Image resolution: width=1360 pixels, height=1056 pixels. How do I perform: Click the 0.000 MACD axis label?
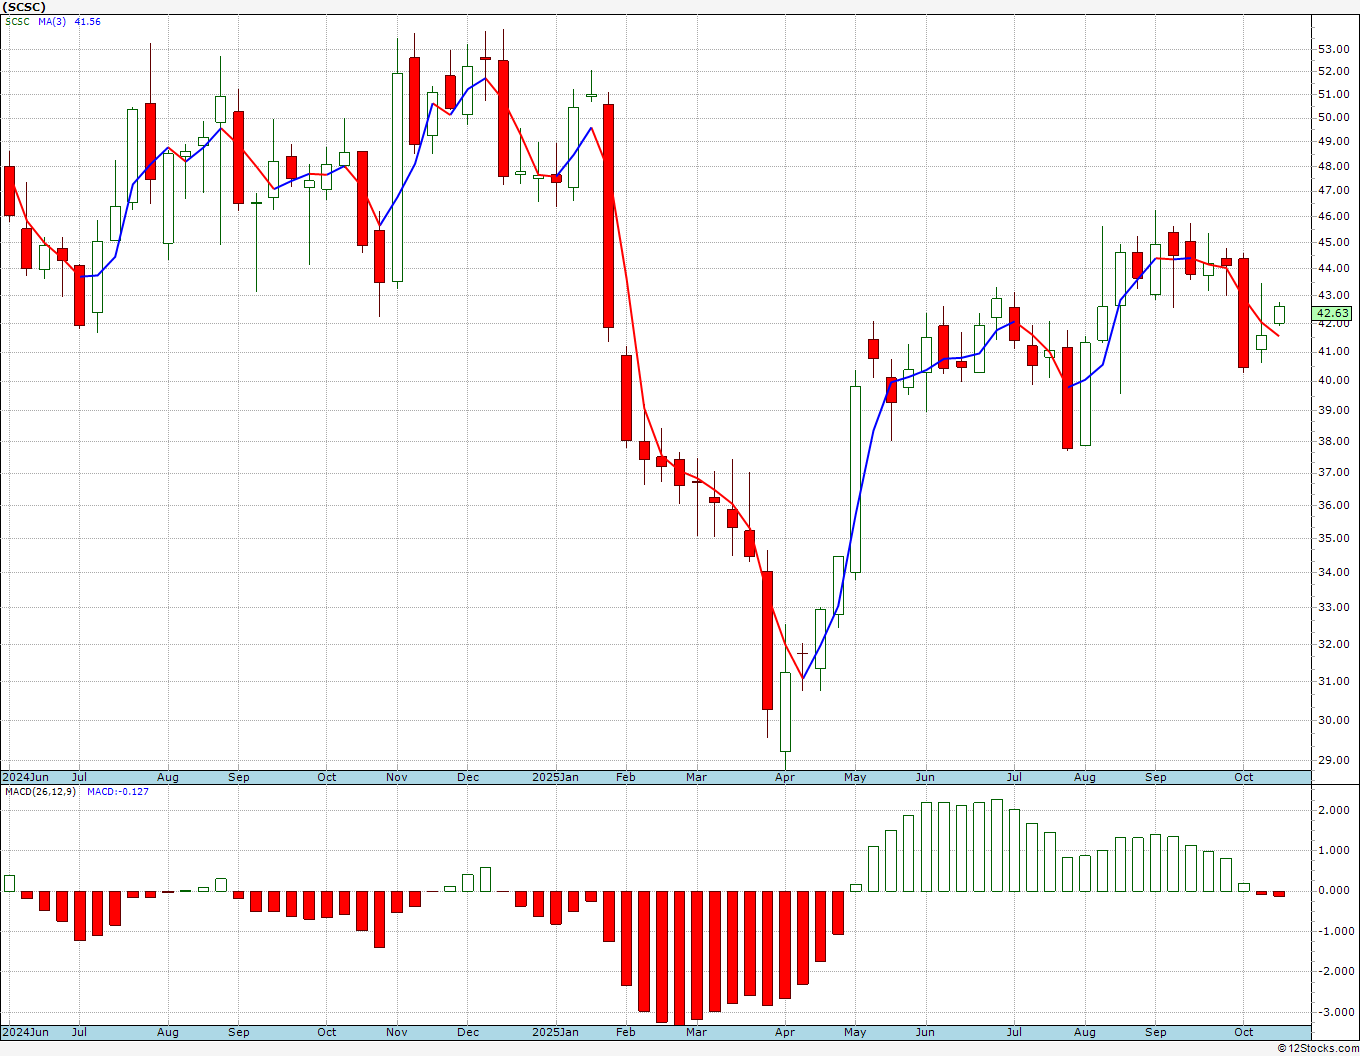click(x=1335, y=891)
